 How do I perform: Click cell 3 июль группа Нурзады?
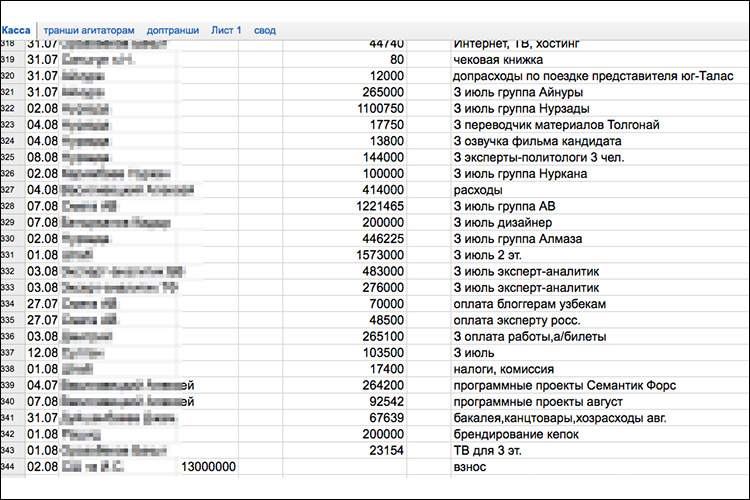click(x=600, y=109)
